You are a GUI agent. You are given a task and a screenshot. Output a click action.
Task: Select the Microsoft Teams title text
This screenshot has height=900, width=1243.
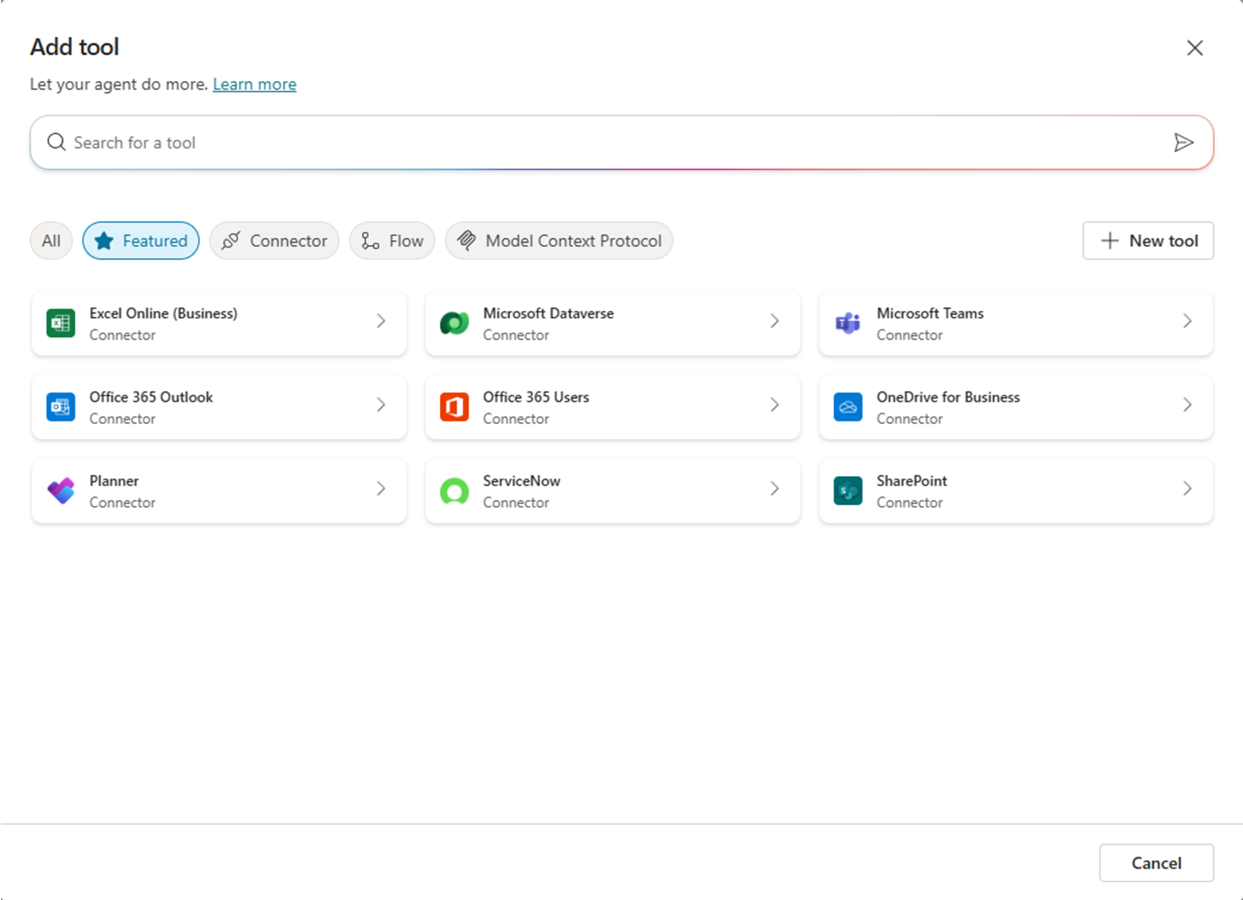coord(930,313)
